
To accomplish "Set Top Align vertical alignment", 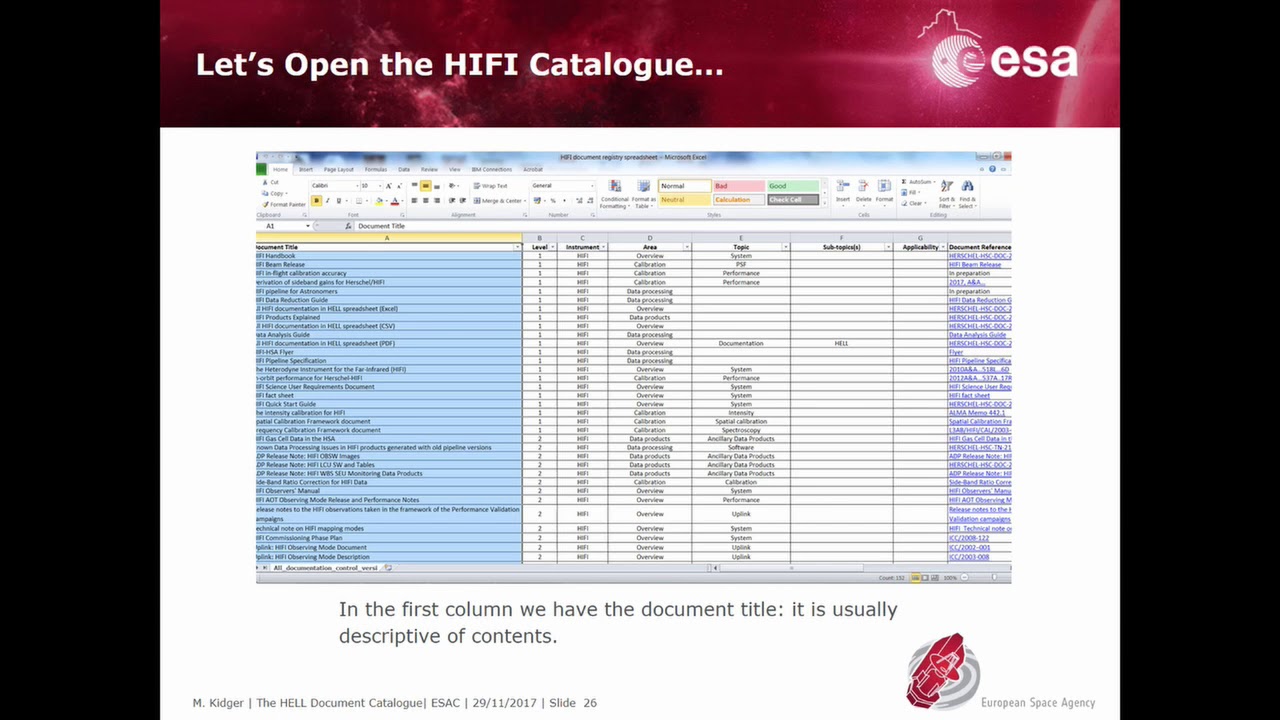I will (415, 186).
